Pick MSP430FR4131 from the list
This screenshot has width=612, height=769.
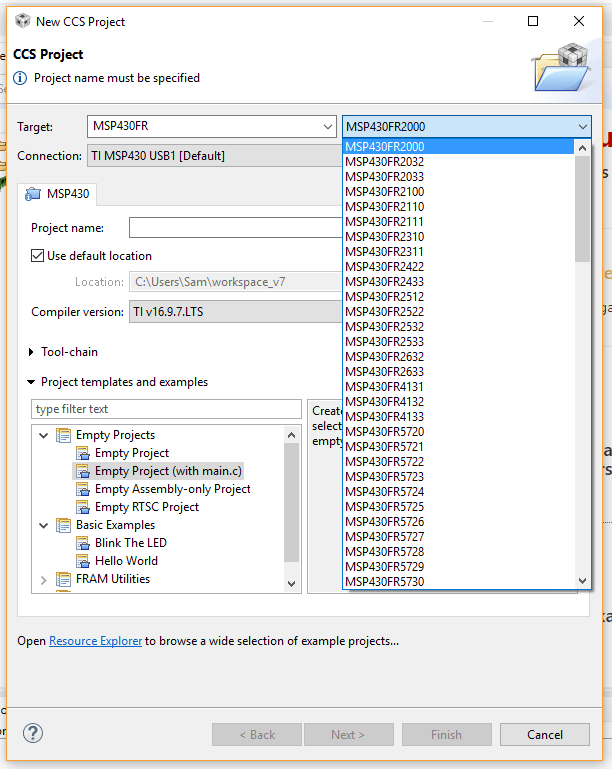[x=459, y=386]
